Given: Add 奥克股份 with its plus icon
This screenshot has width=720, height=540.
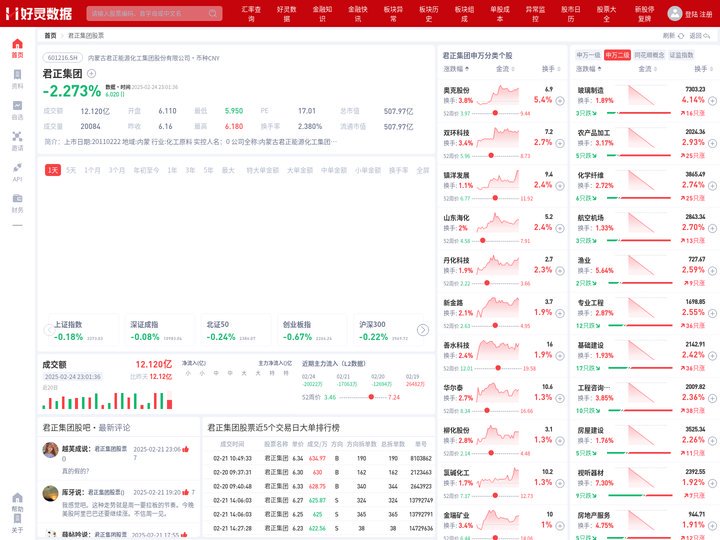Looking at the screenshot, I should pyautogui.click(x=560, y=101).
